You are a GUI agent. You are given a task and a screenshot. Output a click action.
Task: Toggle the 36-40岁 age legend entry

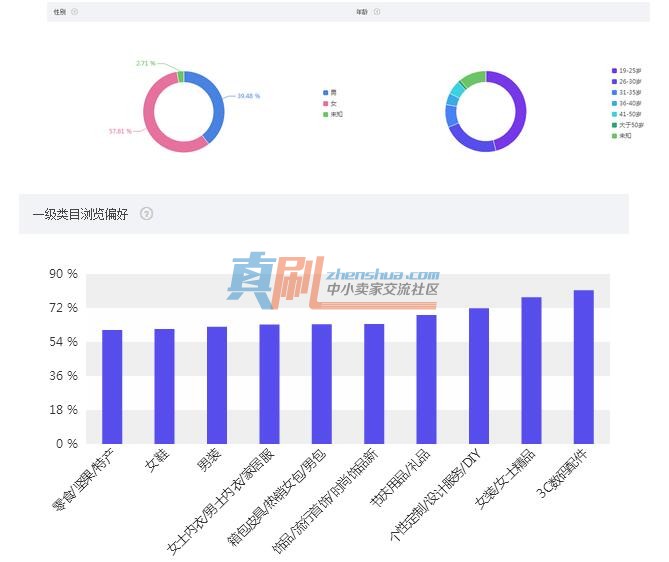[626, 103]
